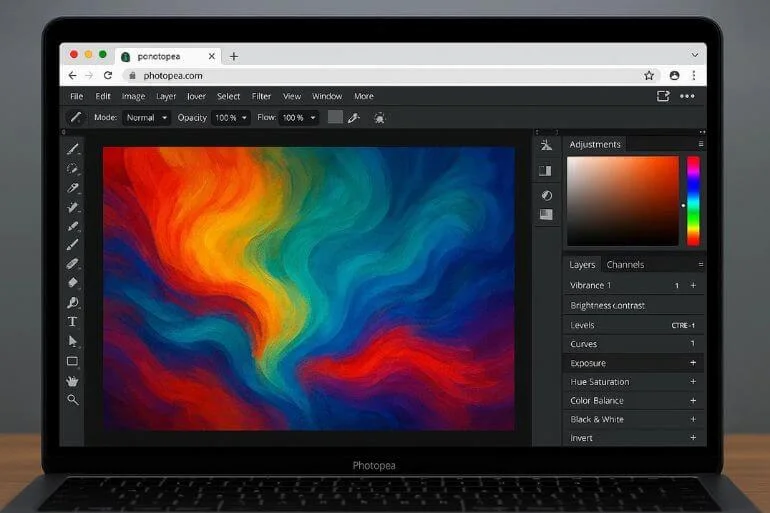Add Invert adjustment with plus
The image size is (770, 513).
pos(693,437)
